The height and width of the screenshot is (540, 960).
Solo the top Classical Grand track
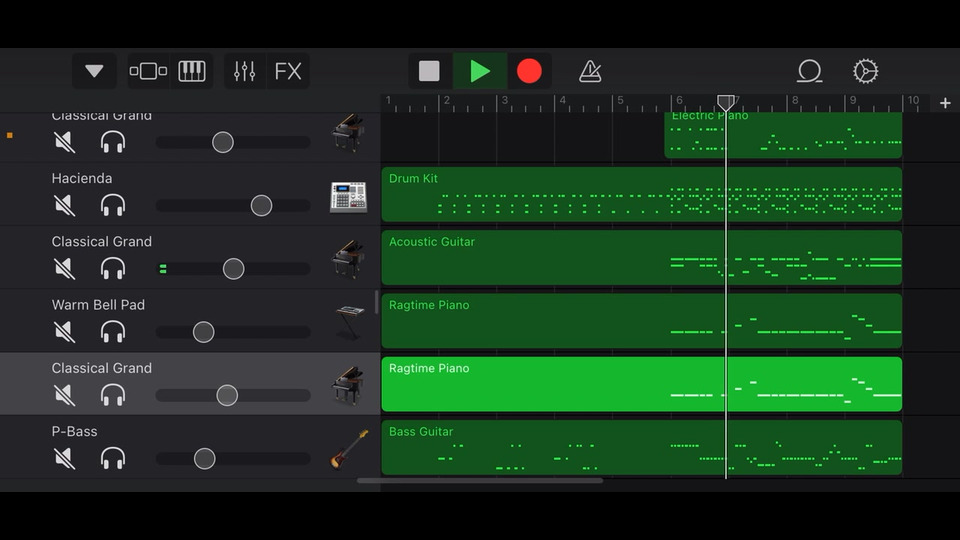click(x=113, y=142)
